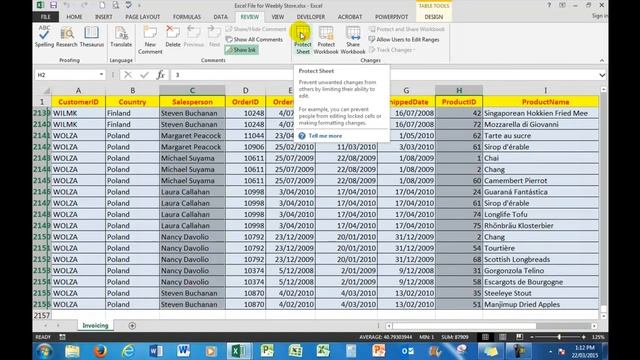Open Internet Explorer from the taskbar
640x360 pixels.
(128, 351)
